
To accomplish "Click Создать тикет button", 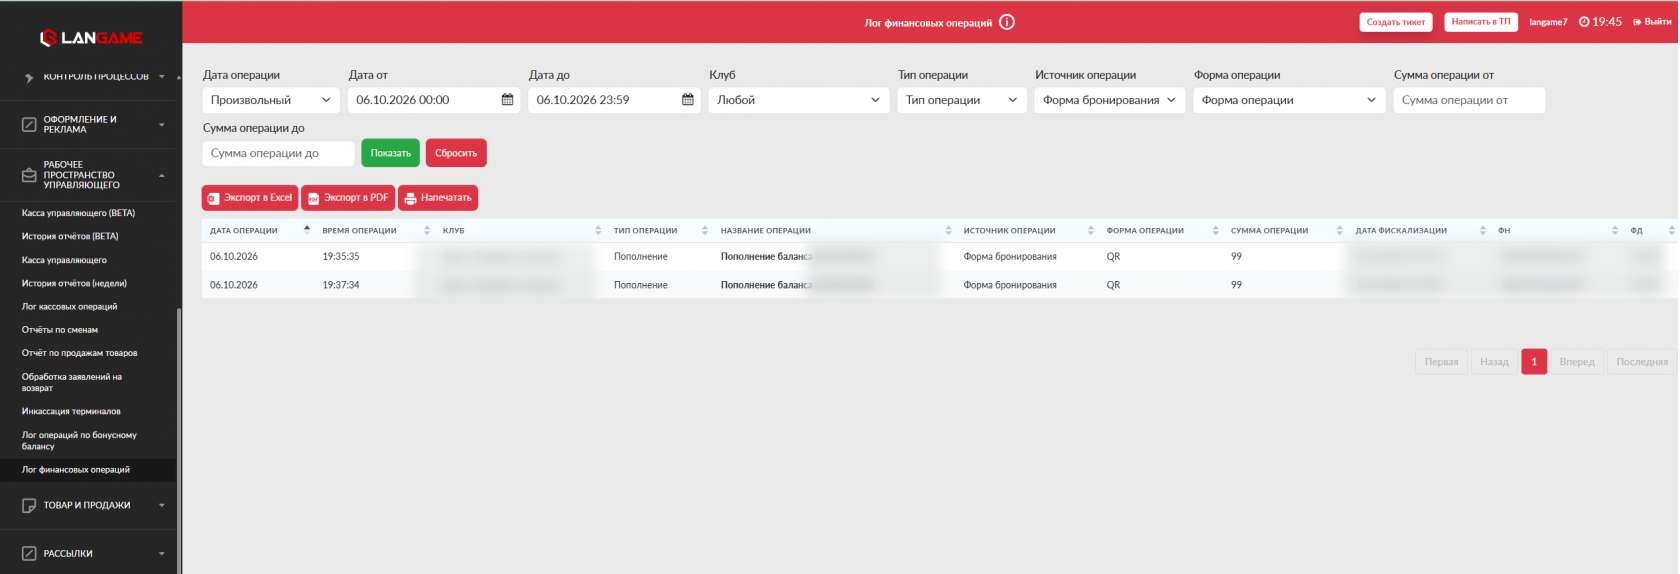I will pyautogui.click(x=1396, y=22).
